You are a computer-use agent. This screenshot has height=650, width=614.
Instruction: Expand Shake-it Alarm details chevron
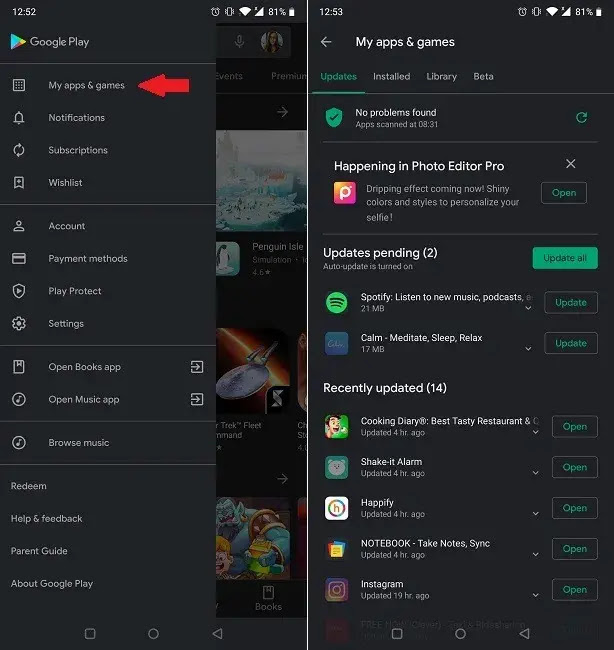(x=536, y=474)
